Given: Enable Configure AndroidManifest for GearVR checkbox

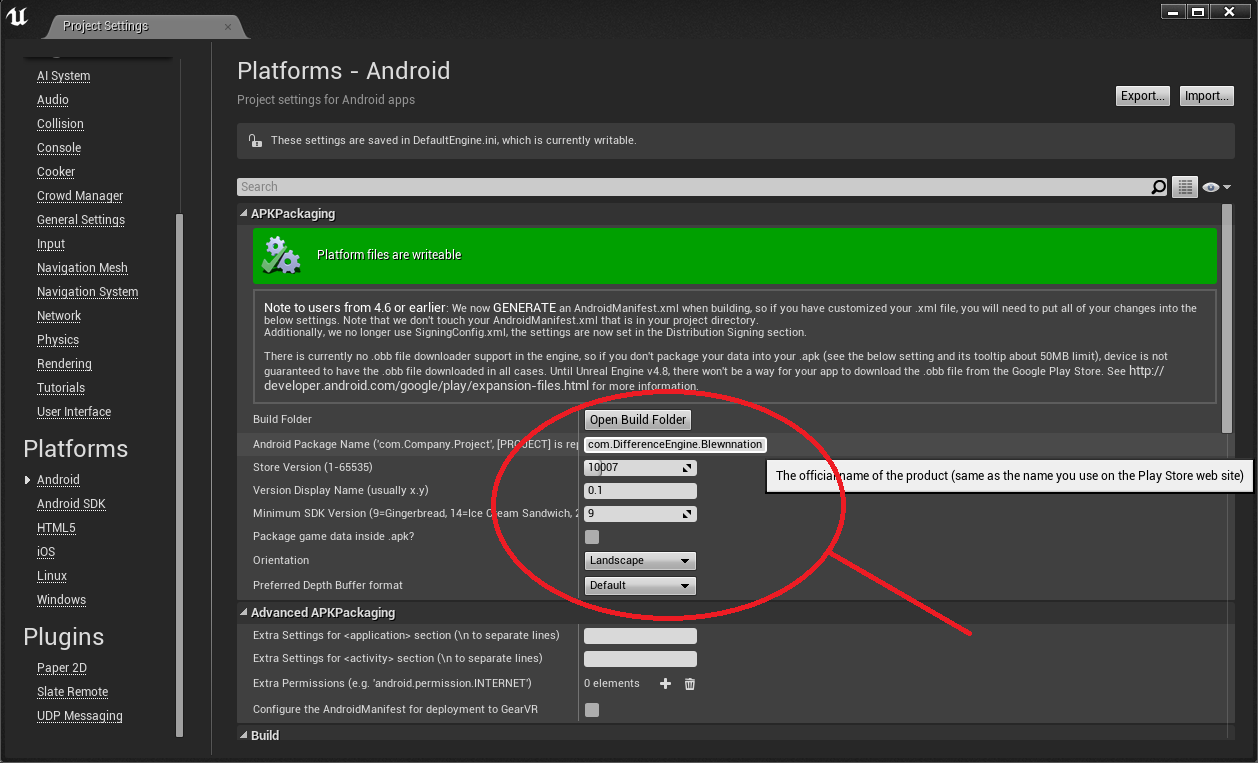Looking at the screenshot, I should [592, 710].
